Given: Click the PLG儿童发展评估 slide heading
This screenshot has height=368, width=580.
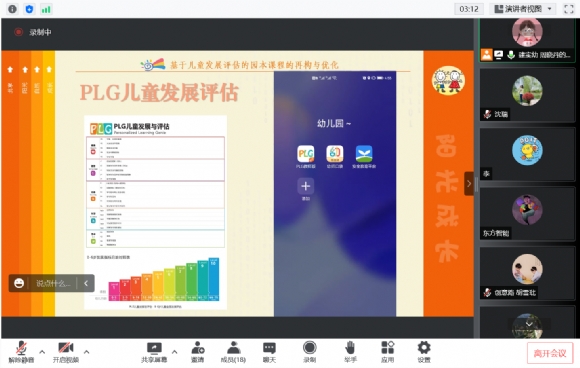Looking at the screenshot, I should 159,92.
